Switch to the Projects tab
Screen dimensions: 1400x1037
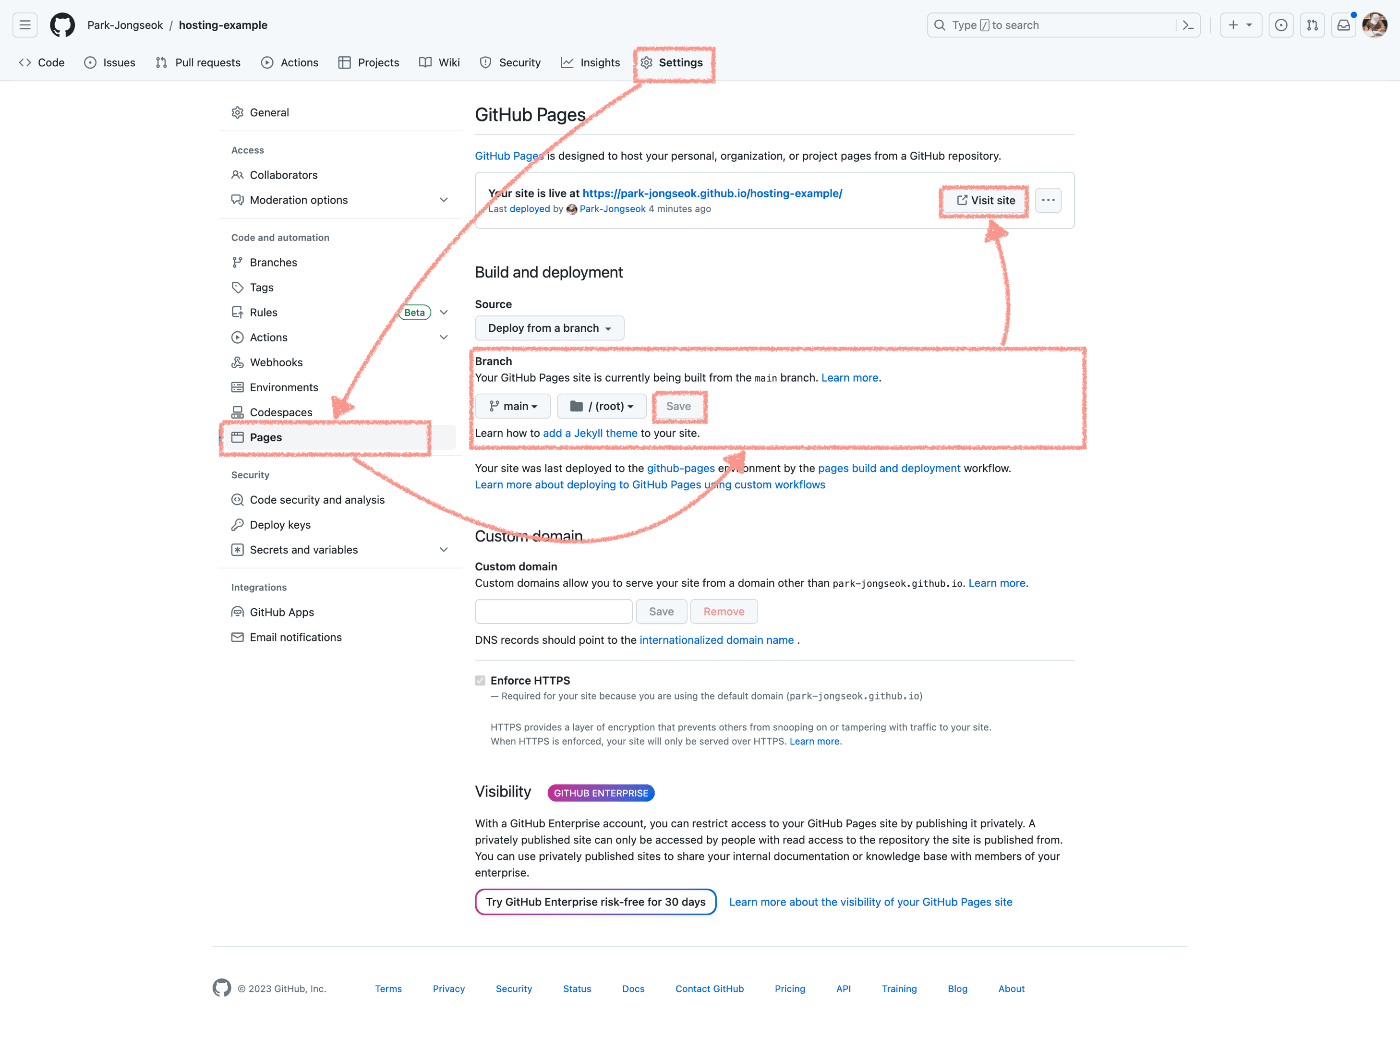pyautogui.click(x=369, y=62)
